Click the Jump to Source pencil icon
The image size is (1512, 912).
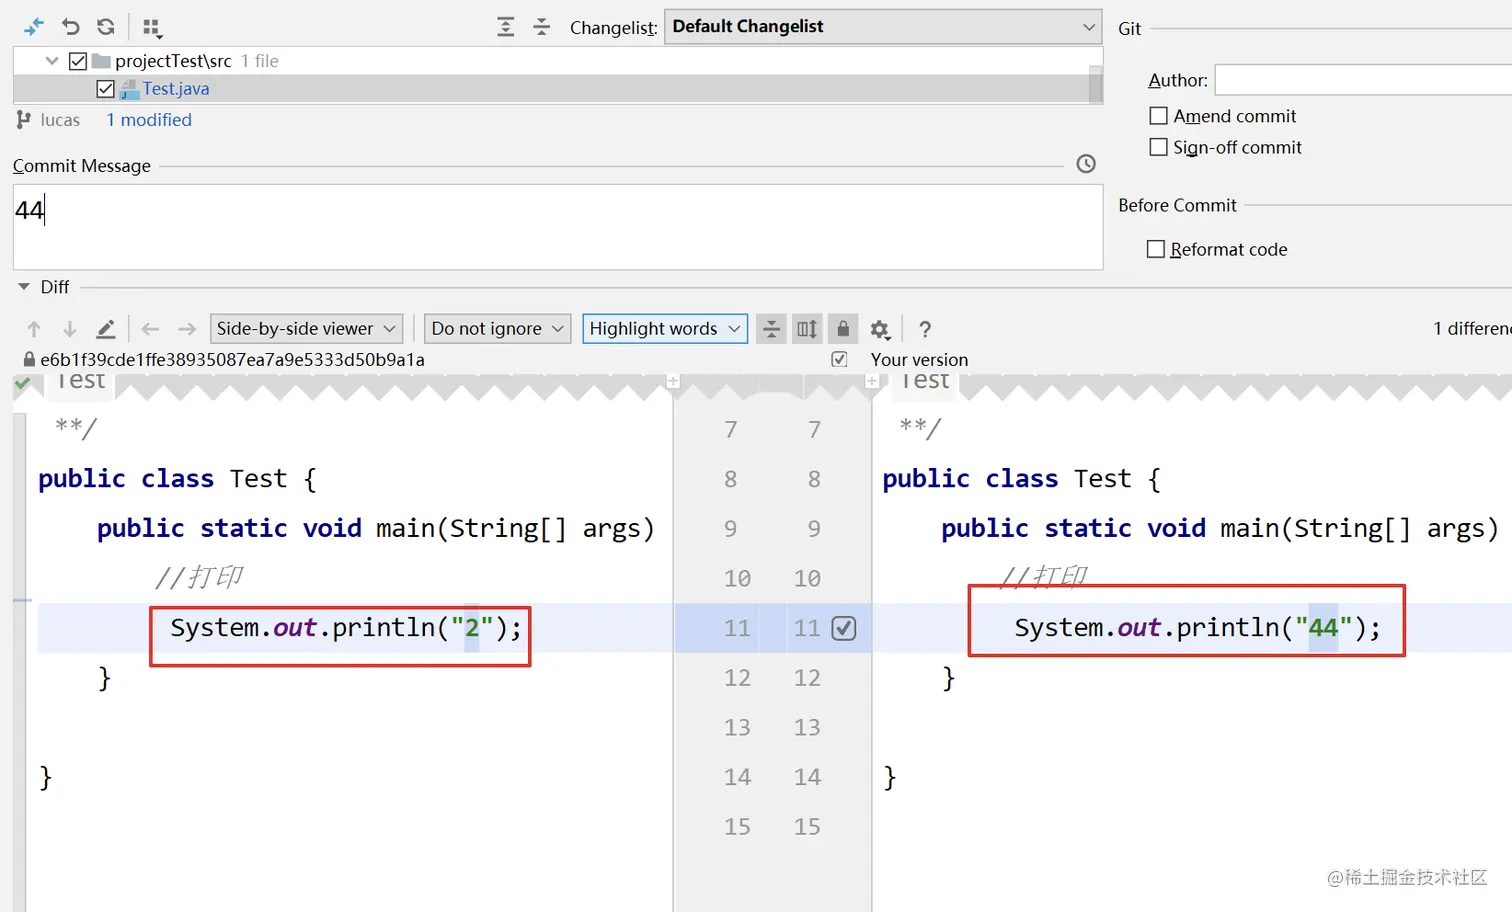tap(105, 329)
